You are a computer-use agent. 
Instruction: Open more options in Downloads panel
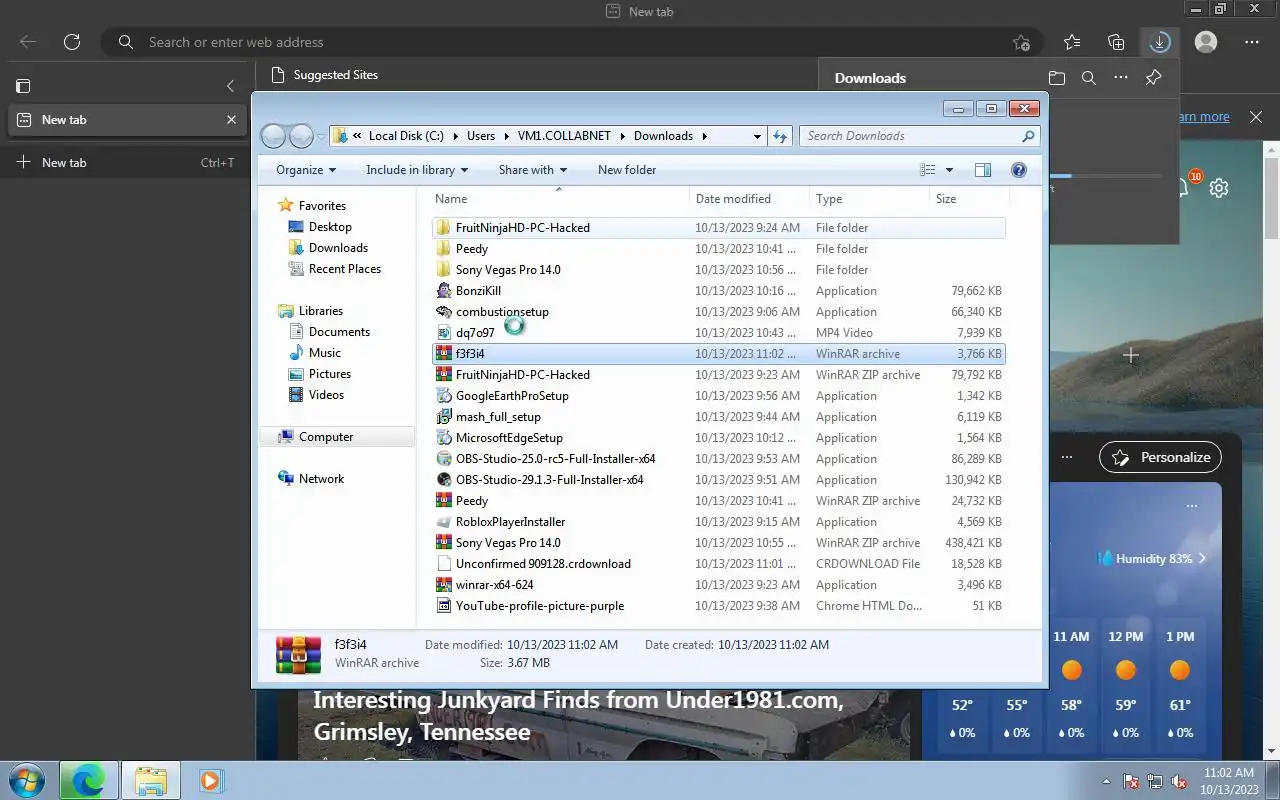pyautogui.click(x=1121, y=78)
